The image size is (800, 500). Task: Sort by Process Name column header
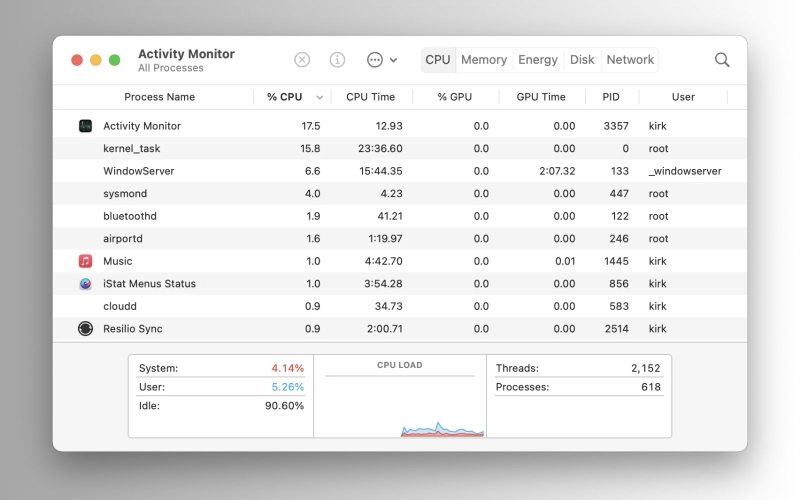click(x=159, y=97)
